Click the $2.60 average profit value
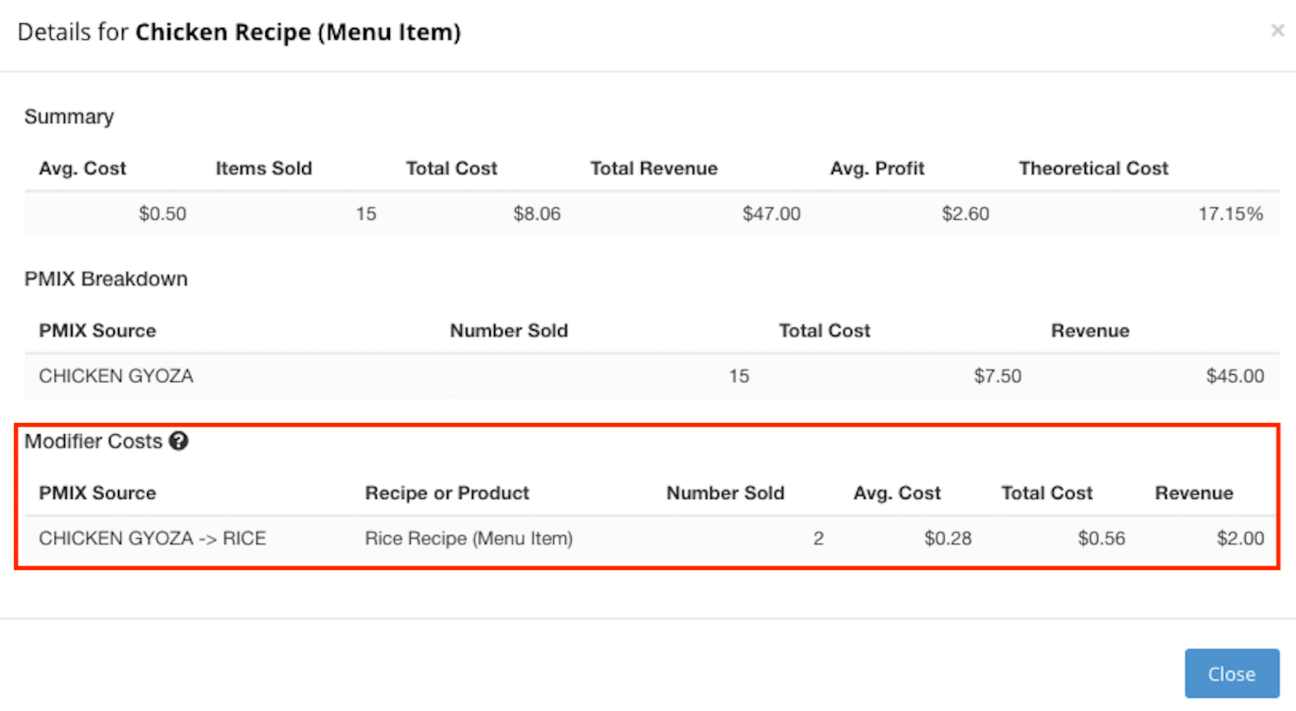Image resolution: width=1296 pixels, height=711 pixels. click(x=965, y=214)
